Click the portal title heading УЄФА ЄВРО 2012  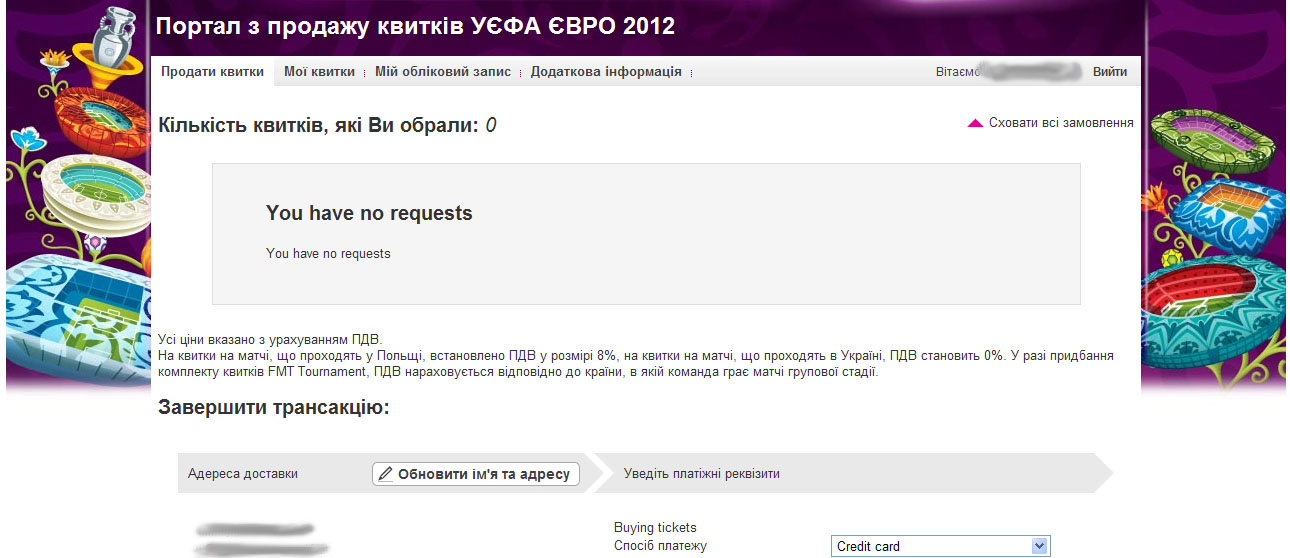415,26
